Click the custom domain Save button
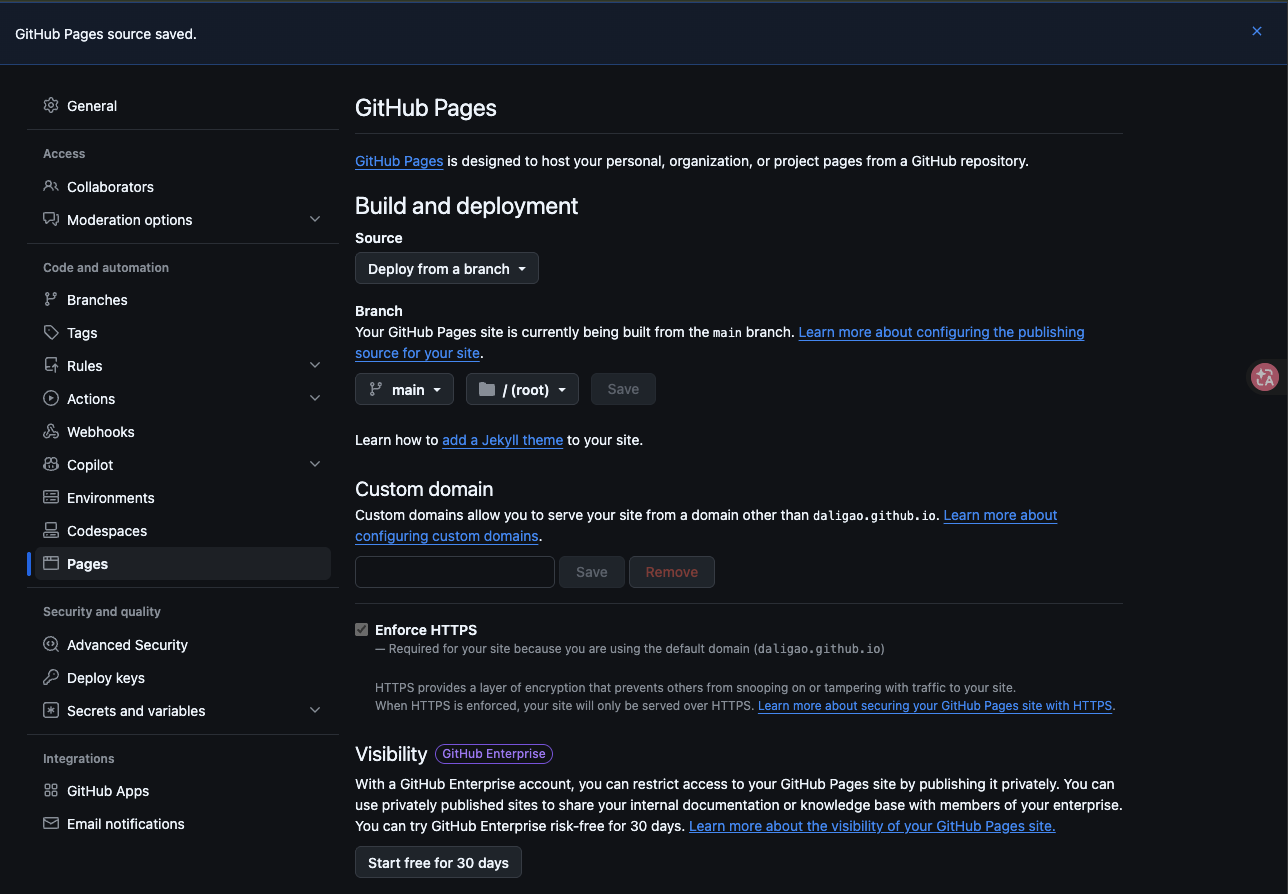Screen dimensions: 1288x894 (592, 572)
